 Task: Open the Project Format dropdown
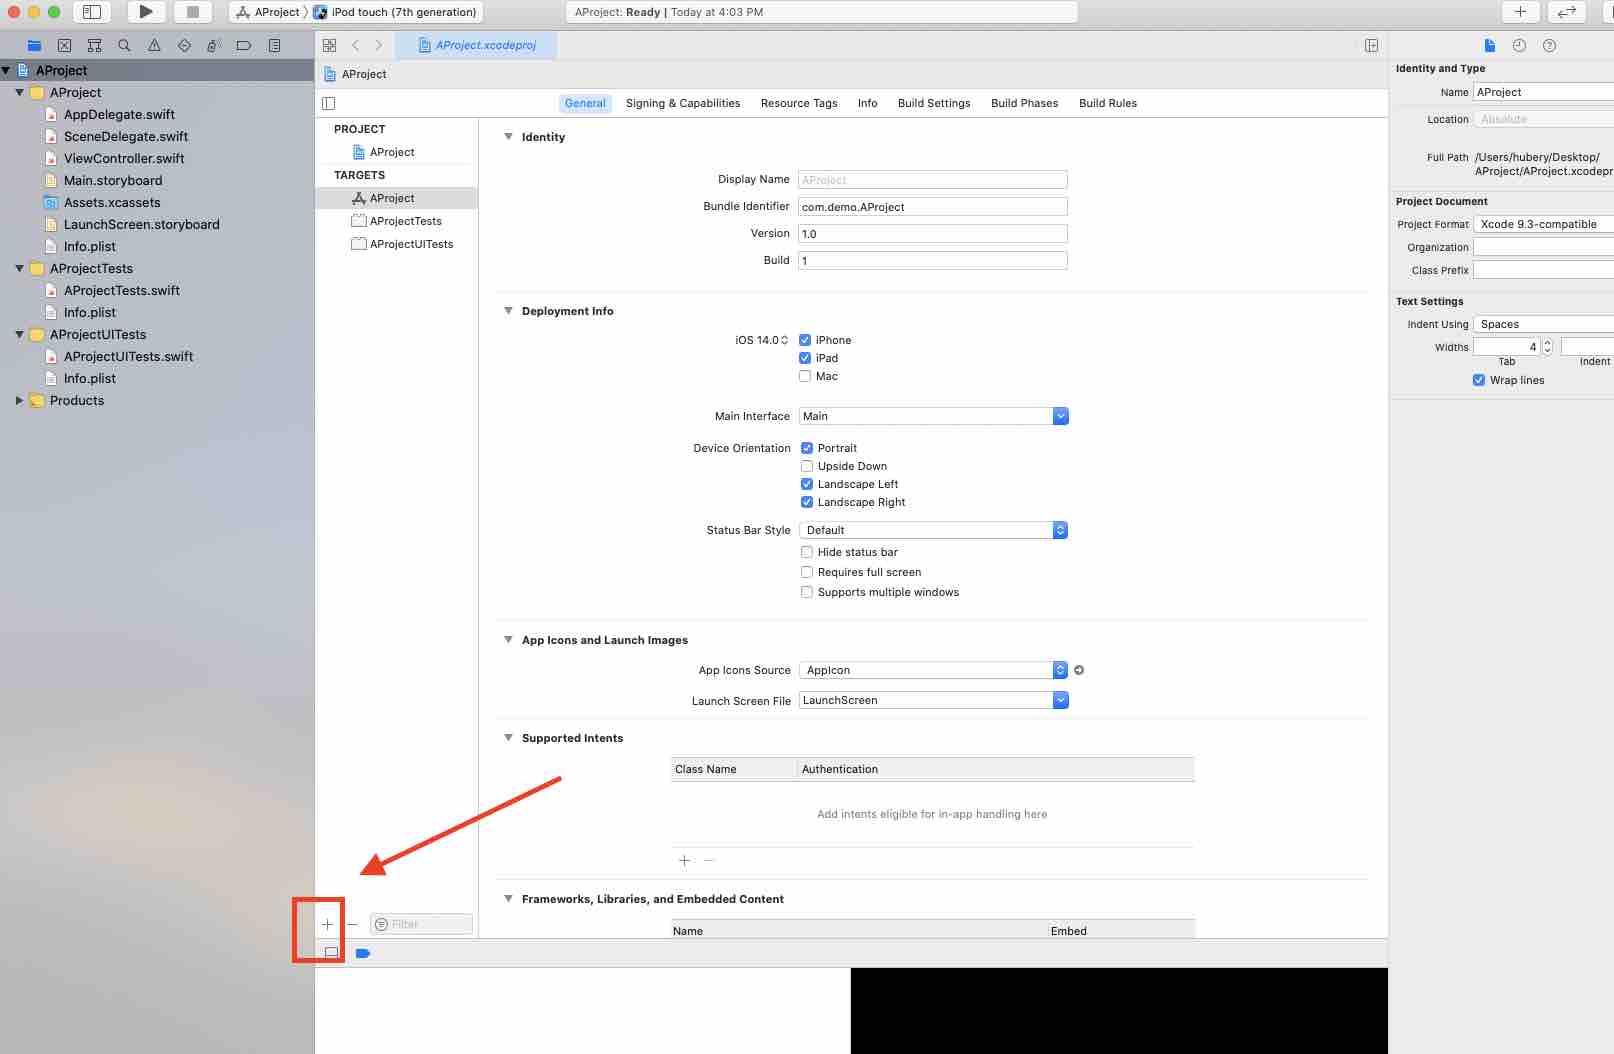(1543, 224)
